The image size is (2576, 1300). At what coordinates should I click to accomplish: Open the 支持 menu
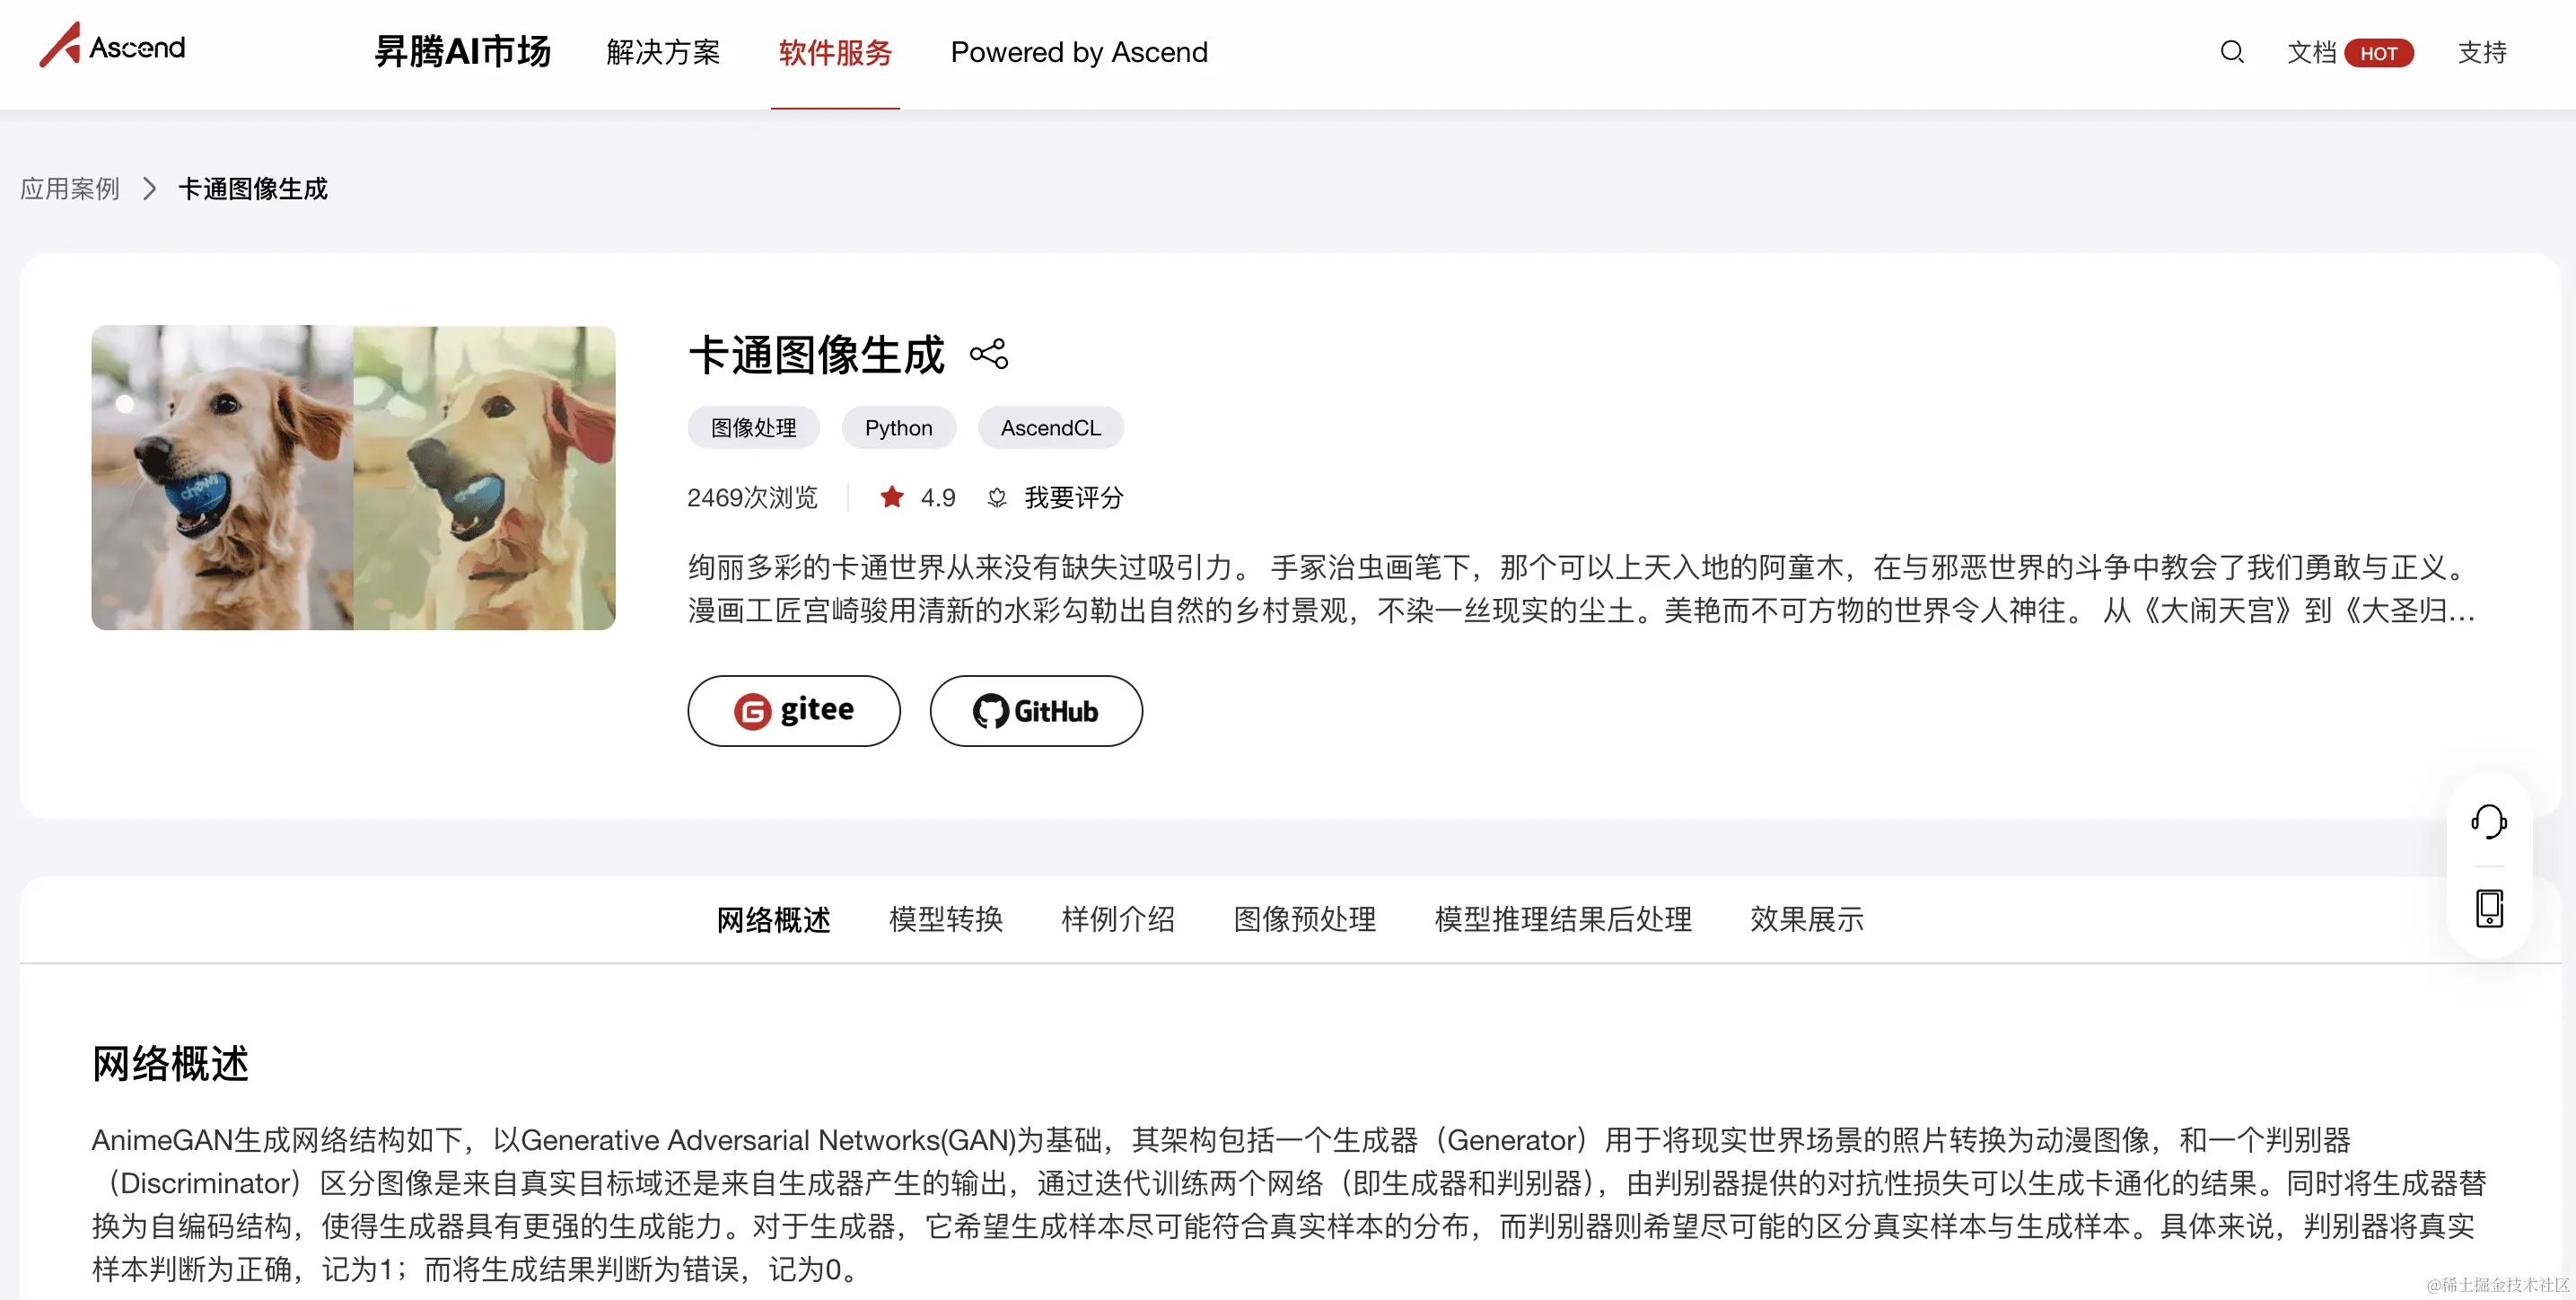(2481, 52)
